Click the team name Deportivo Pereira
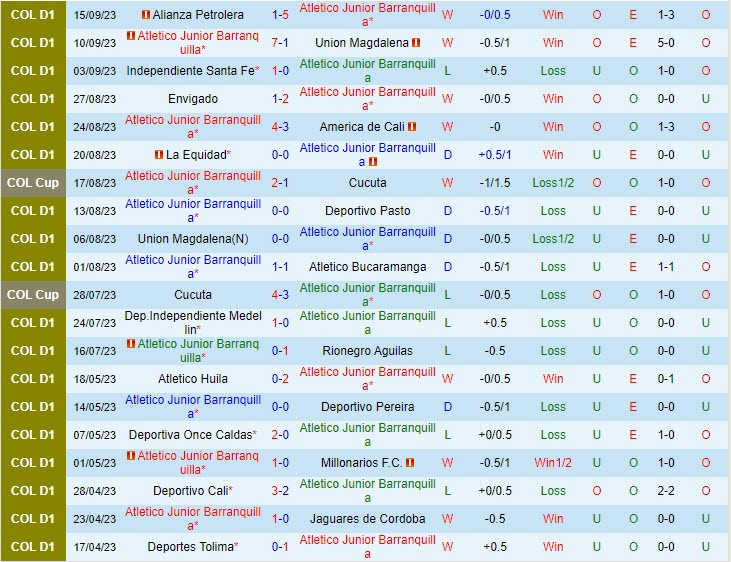 (x=368, y=407)
